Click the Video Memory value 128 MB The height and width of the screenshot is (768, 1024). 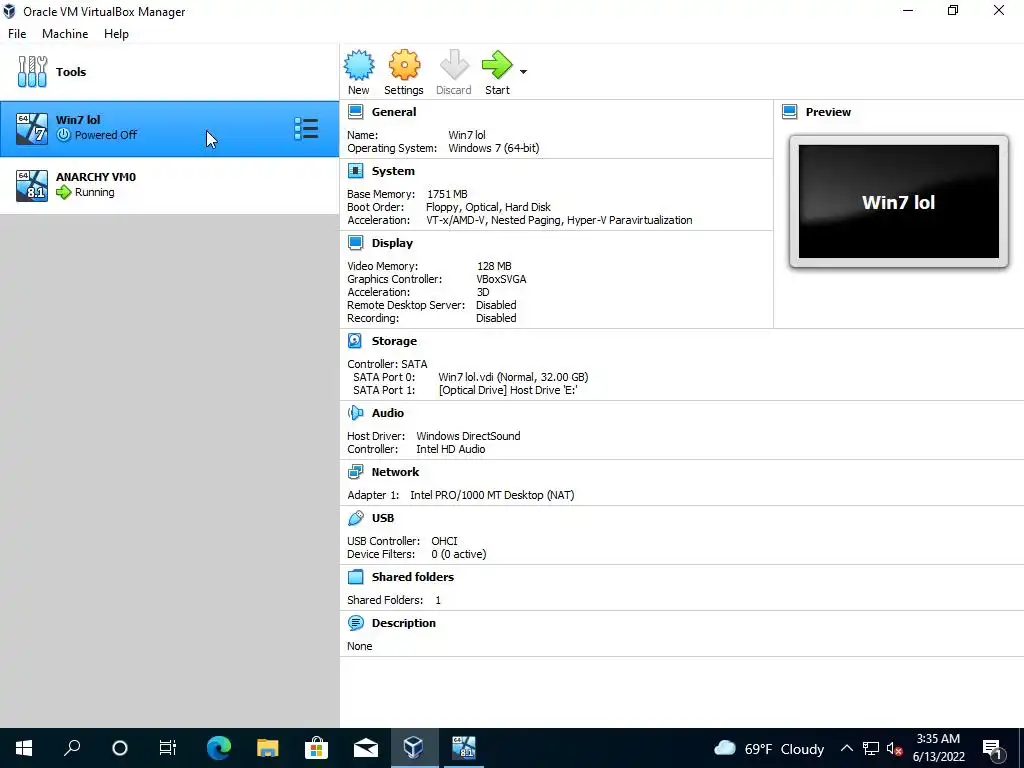(x=494, y=266)
